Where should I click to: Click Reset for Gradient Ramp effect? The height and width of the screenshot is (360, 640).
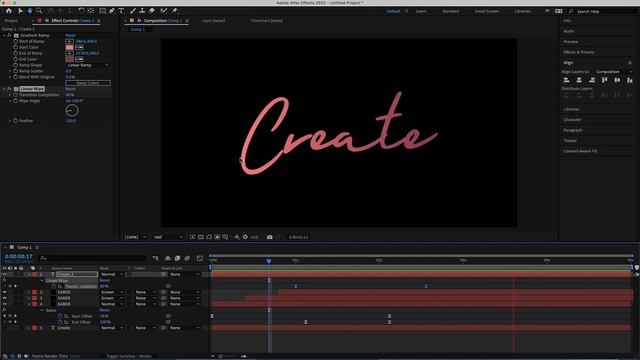70,36
